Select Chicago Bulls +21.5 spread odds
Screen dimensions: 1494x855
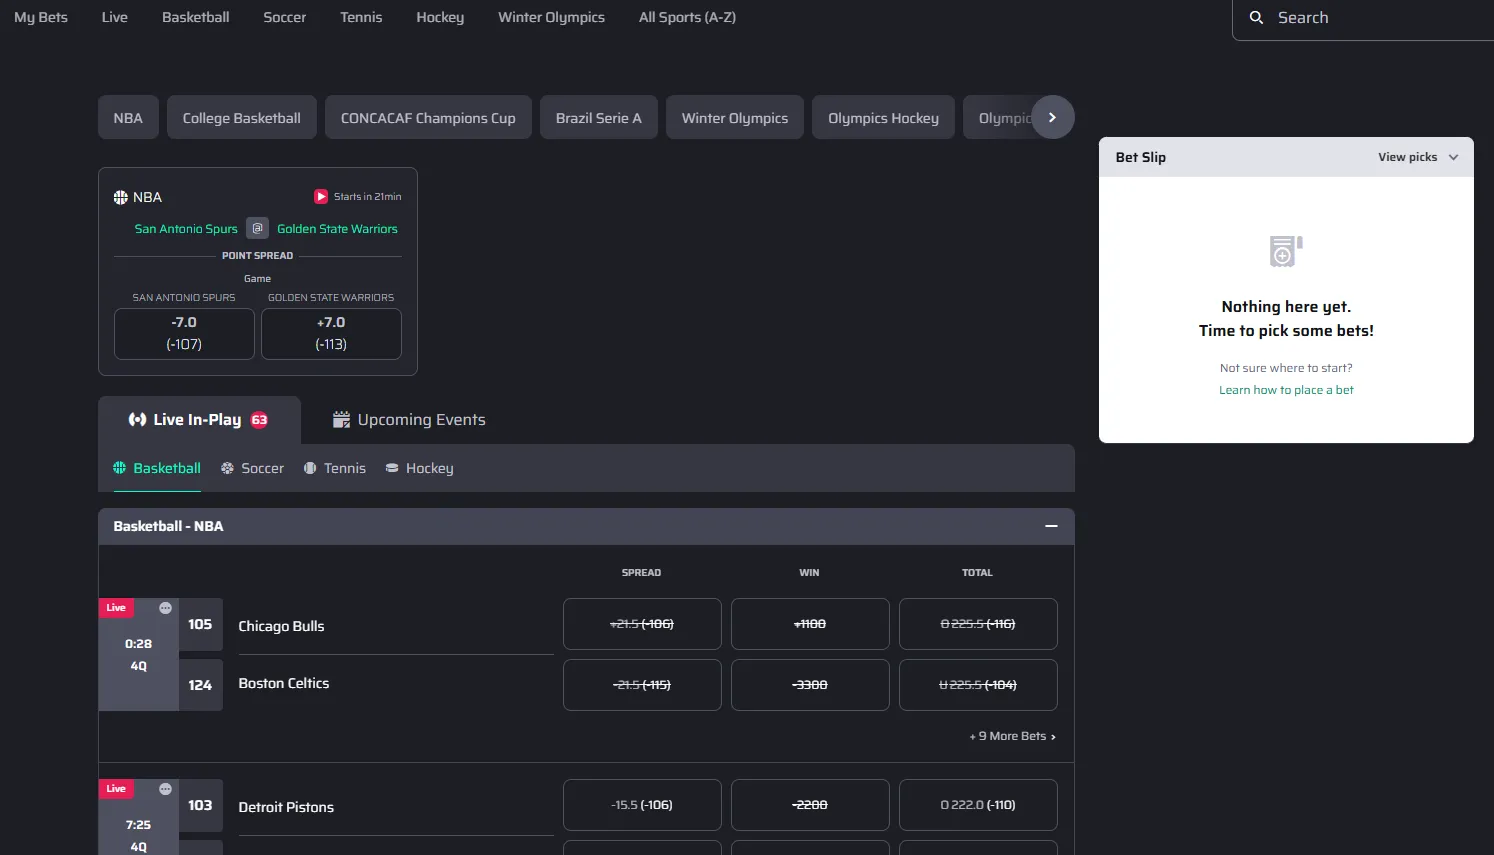pos(642,624)
